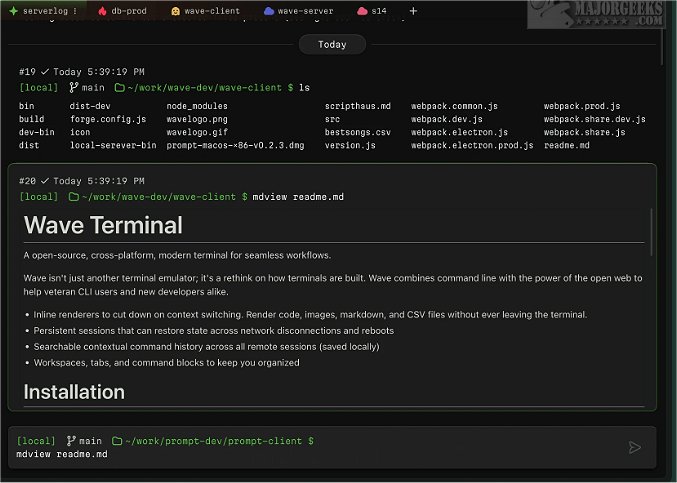Screen dimensions: 677x483
Task: Click the flame icon on the db-prod tab
Action: 102,11
